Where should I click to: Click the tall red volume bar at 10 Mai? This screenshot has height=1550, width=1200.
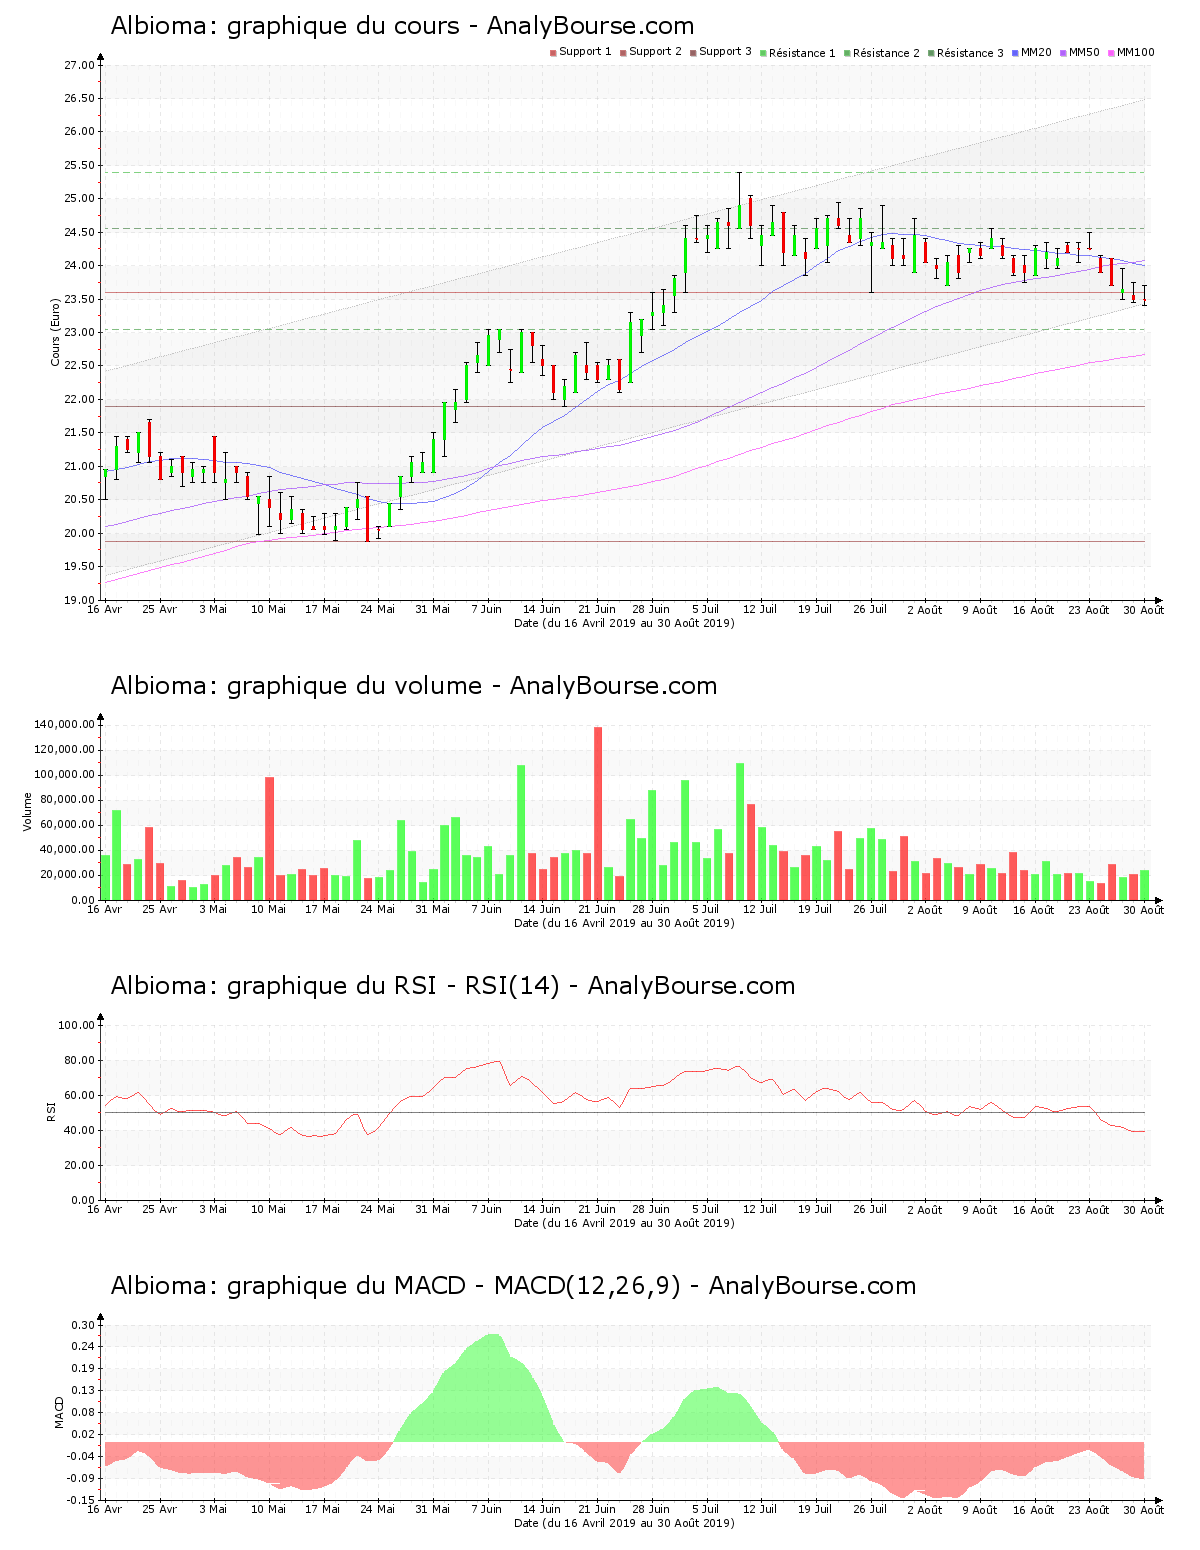(x=269, y=838)
